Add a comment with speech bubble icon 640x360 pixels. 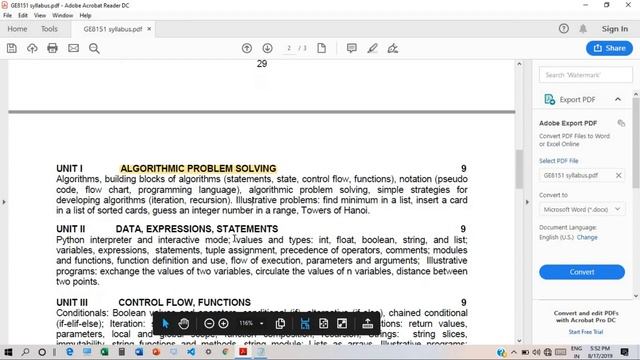tap(351, 48)
